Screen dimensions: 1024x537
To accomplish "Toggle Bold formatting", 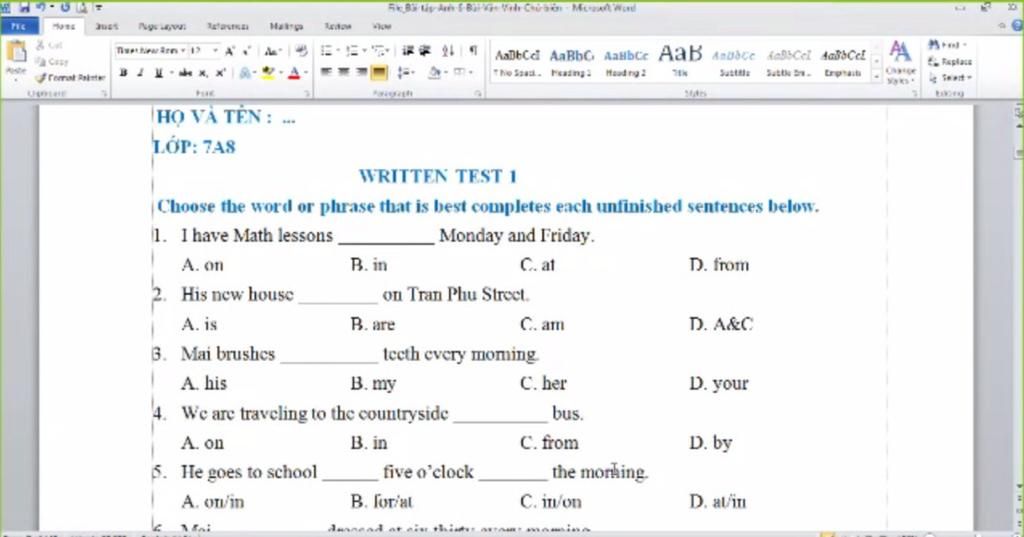I will pyautogui.click(x=123, y=73).
